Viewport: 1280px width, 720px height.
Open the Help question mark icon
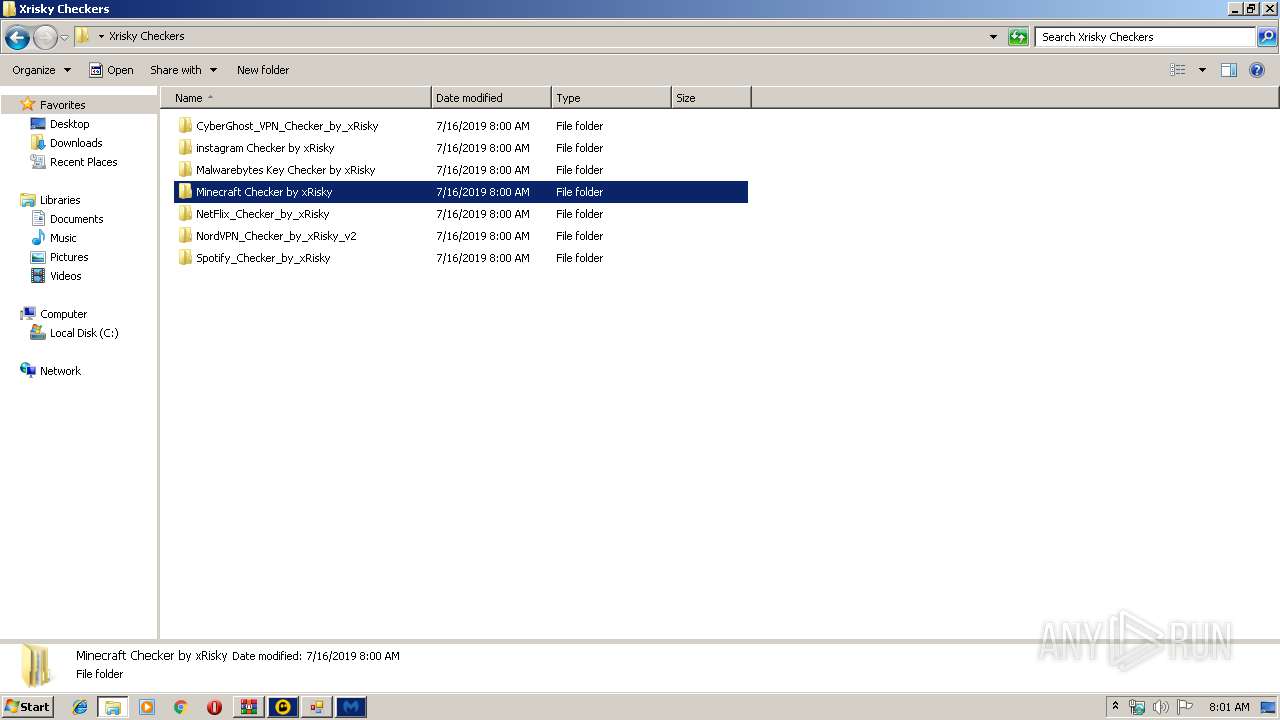(x=1258, y=70)
